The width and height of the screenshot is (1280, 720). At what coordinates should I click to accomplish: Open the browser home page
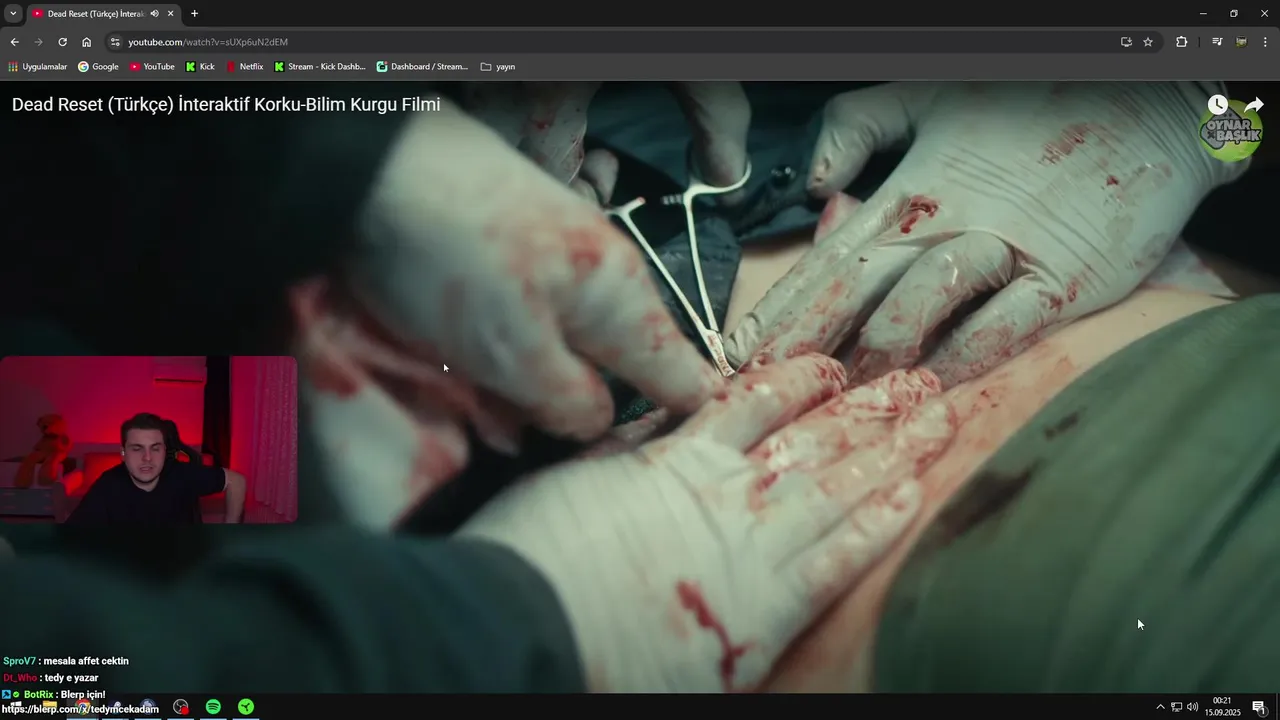point(86,42)
